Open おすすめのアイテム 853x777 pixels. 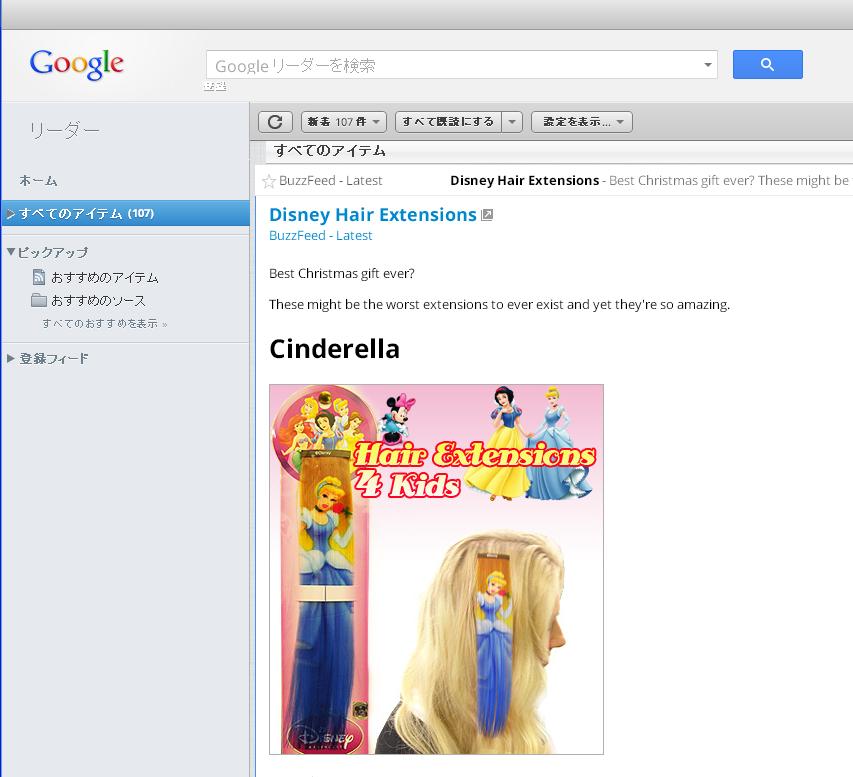pos(104,278)
